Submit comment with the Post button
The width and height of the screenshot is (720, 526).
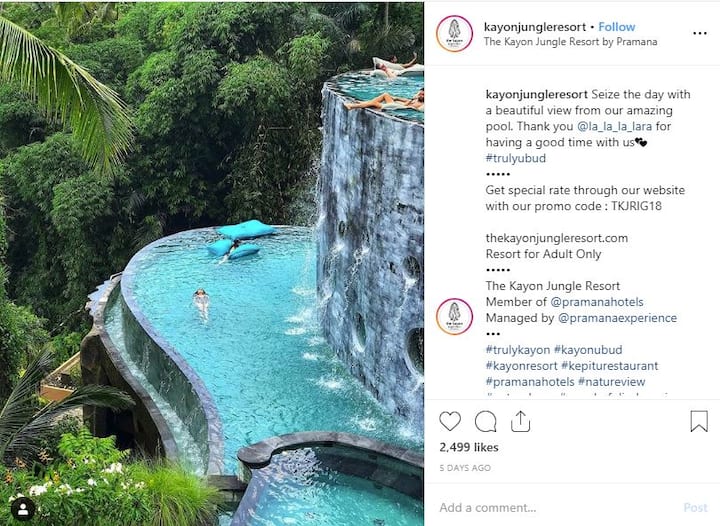[695, 508]
